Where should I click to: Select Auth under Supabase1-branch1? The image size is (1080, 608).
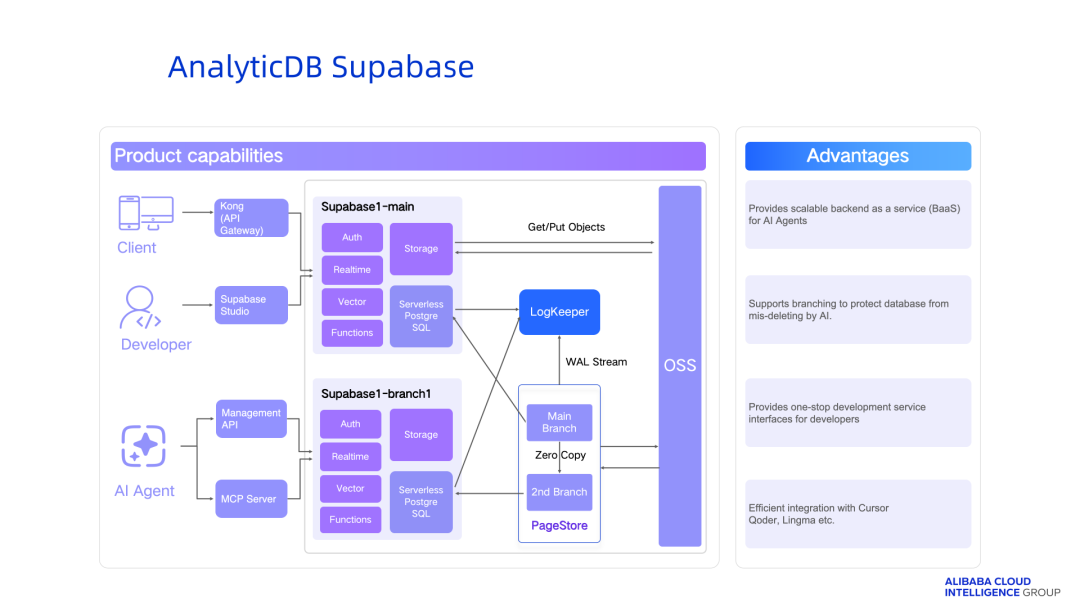351,424
